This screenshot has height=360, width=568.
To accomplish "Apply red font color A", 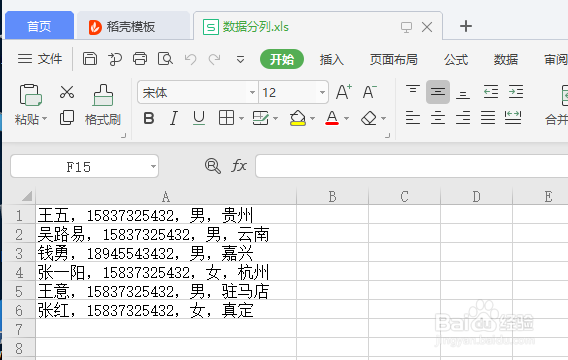I will click(x=332, y=118).
